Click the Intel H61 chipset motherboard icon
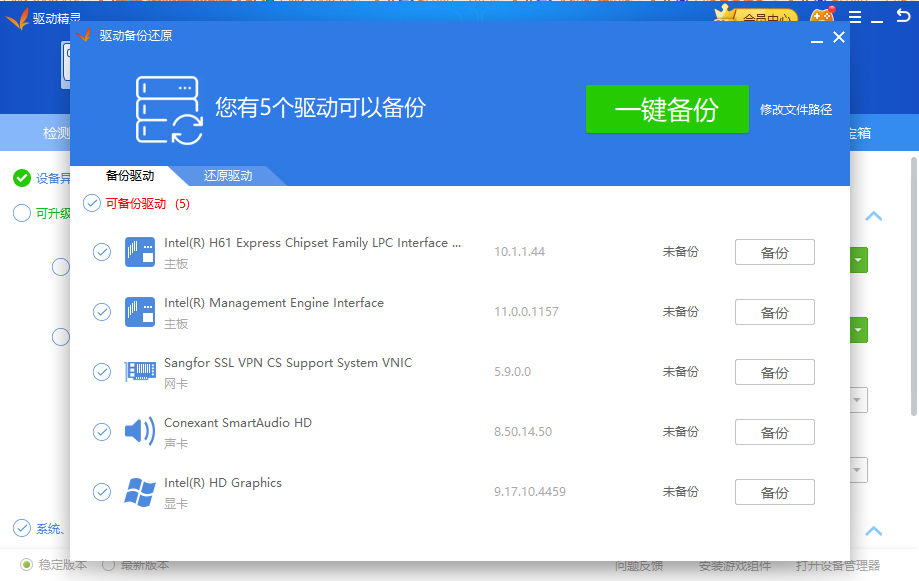 pyautogui.click(x=139, y=252)
